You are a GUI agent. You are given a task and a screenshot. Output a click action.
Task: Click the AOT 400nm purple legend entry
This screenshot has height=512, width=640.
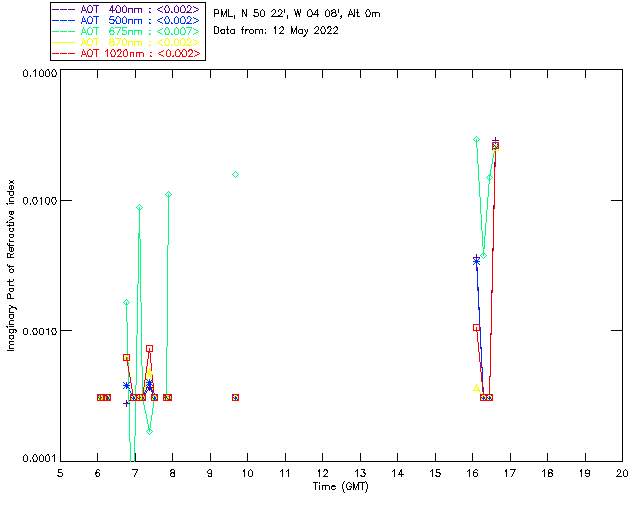click(126, 9)
